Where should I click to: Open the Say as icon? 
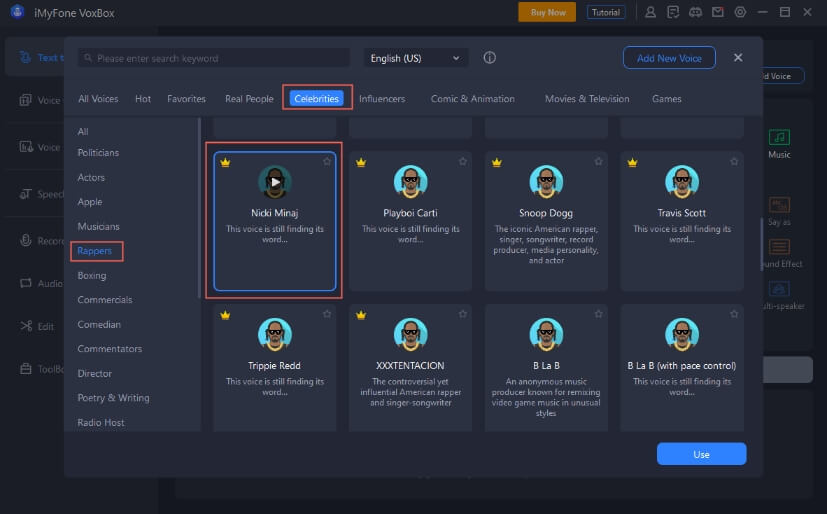coord(779,205)
